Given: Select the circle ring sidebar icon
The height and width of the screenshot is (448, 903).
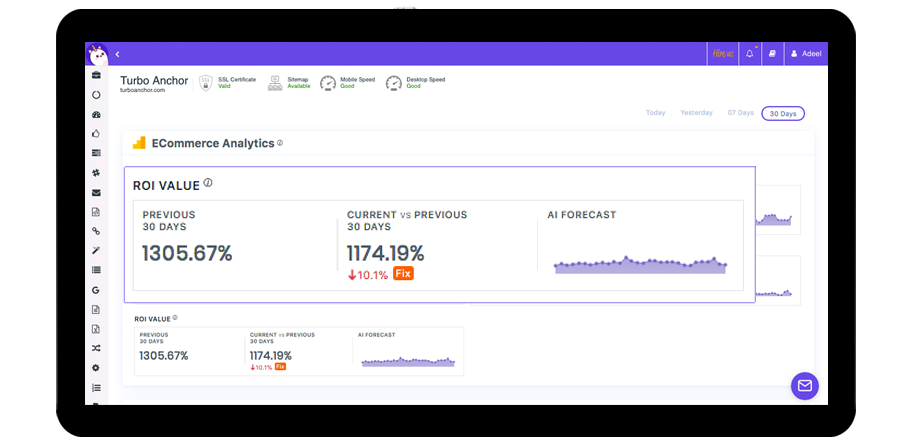Looking at the screenshot, I should click(x=96, y=95).
